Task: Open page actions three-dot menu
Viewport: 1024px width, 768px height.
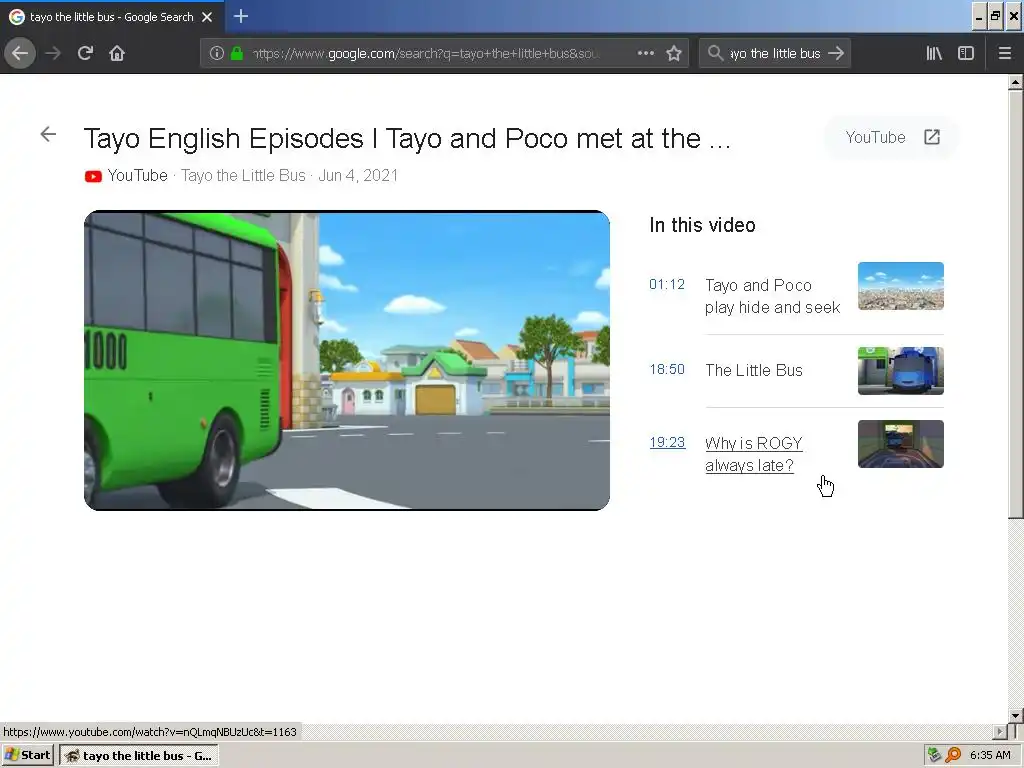Action: (645, 53)
